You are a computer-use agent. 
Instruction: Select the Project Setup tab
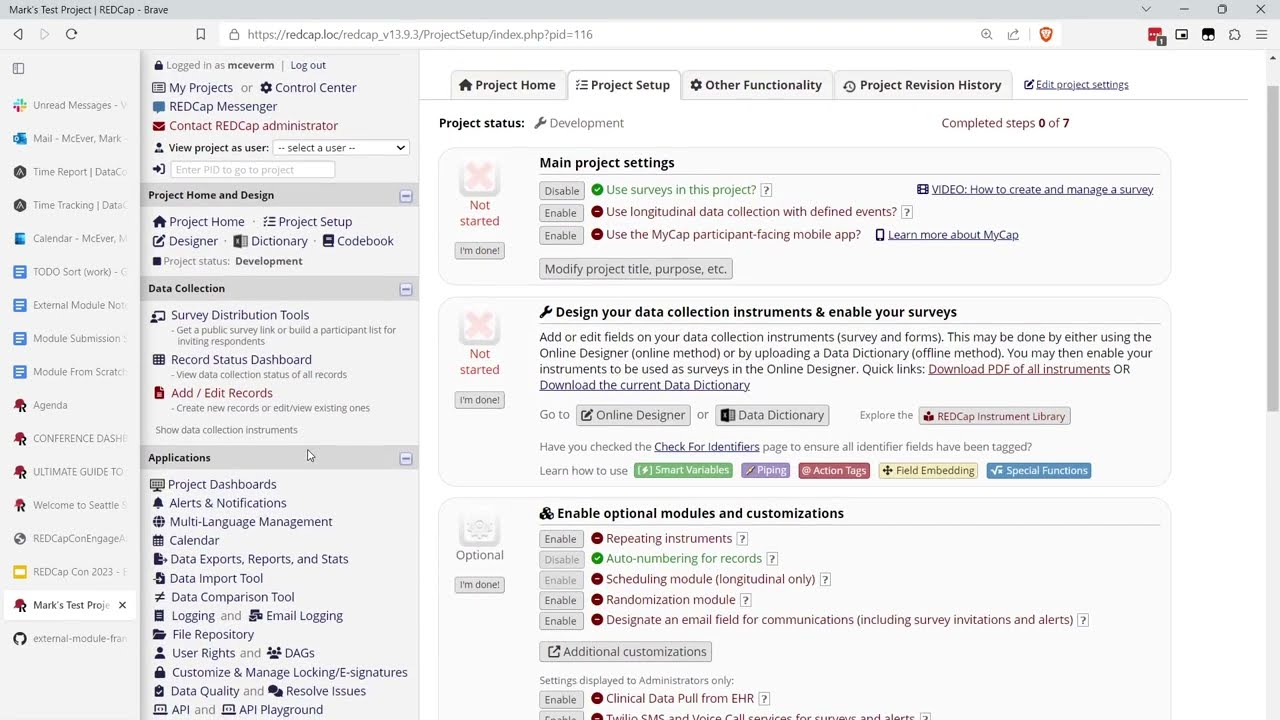623,85
